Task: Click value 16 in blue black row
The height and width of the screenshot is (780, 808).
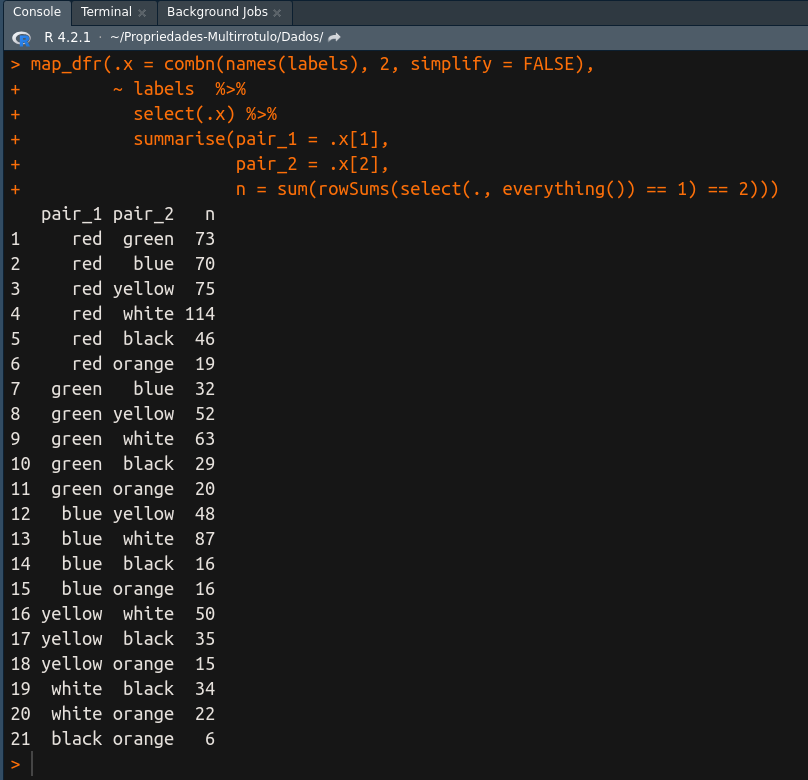Action: [x=205, y=564]
